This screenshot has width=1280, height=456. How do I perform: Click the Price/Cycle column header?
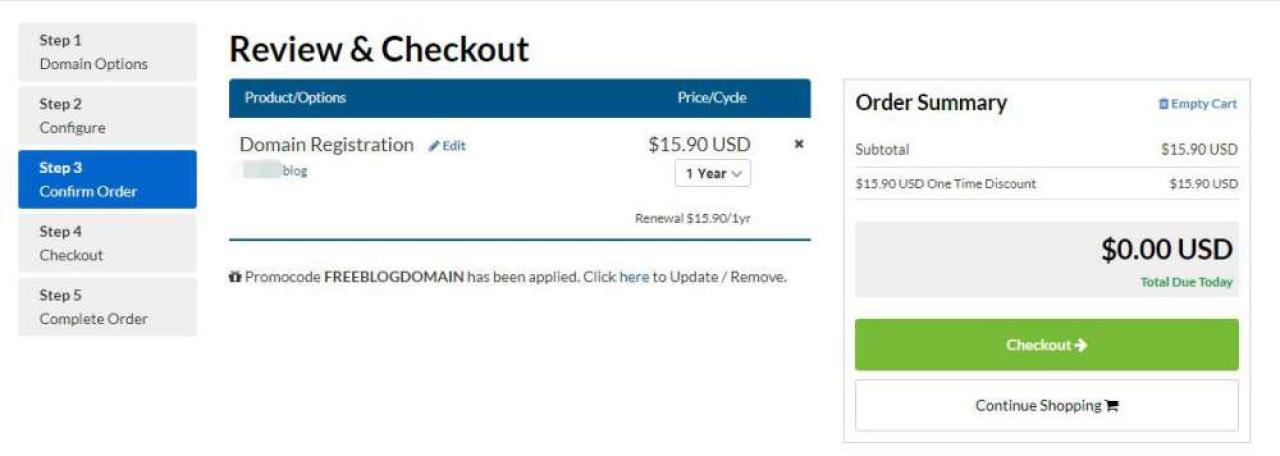[x=712, y=98]
